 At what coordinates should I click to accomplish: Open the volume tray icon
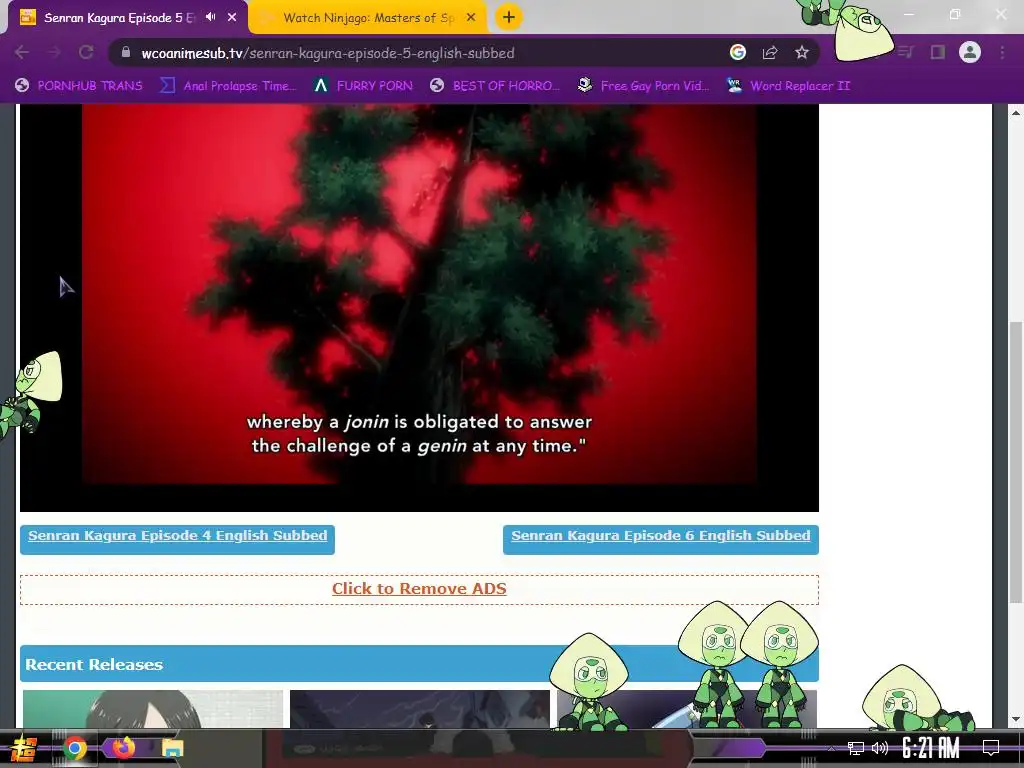pyautogui.click(x=880, y=748)
